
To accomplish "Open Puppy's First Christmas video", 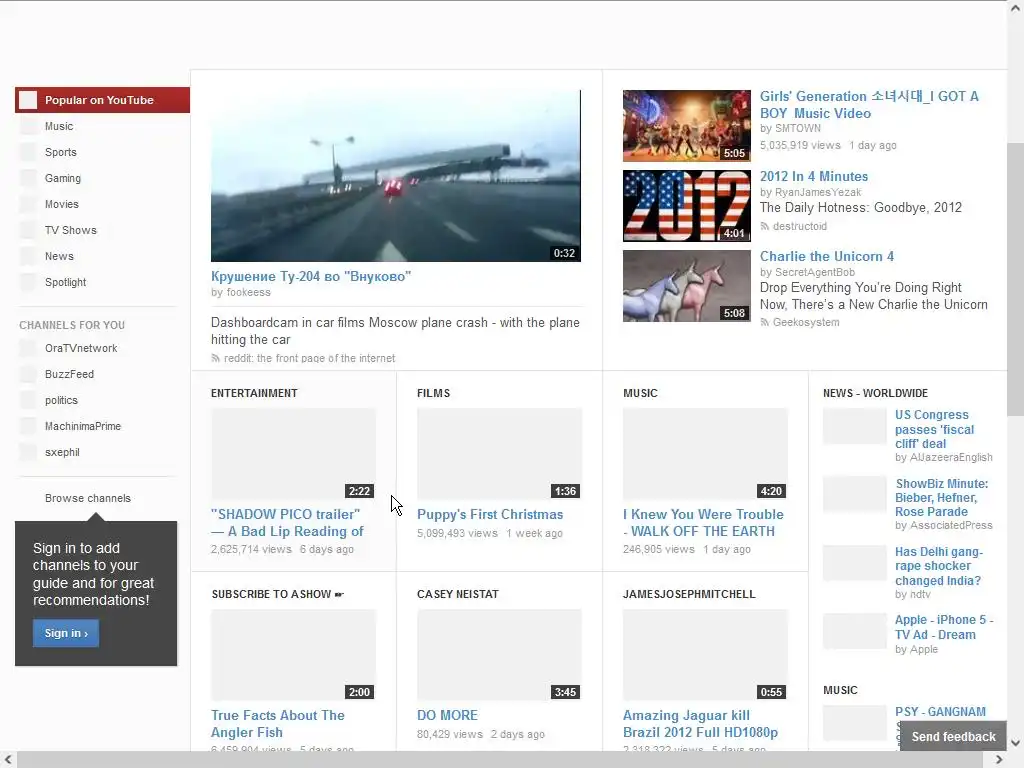I will [x=490, y=515].
